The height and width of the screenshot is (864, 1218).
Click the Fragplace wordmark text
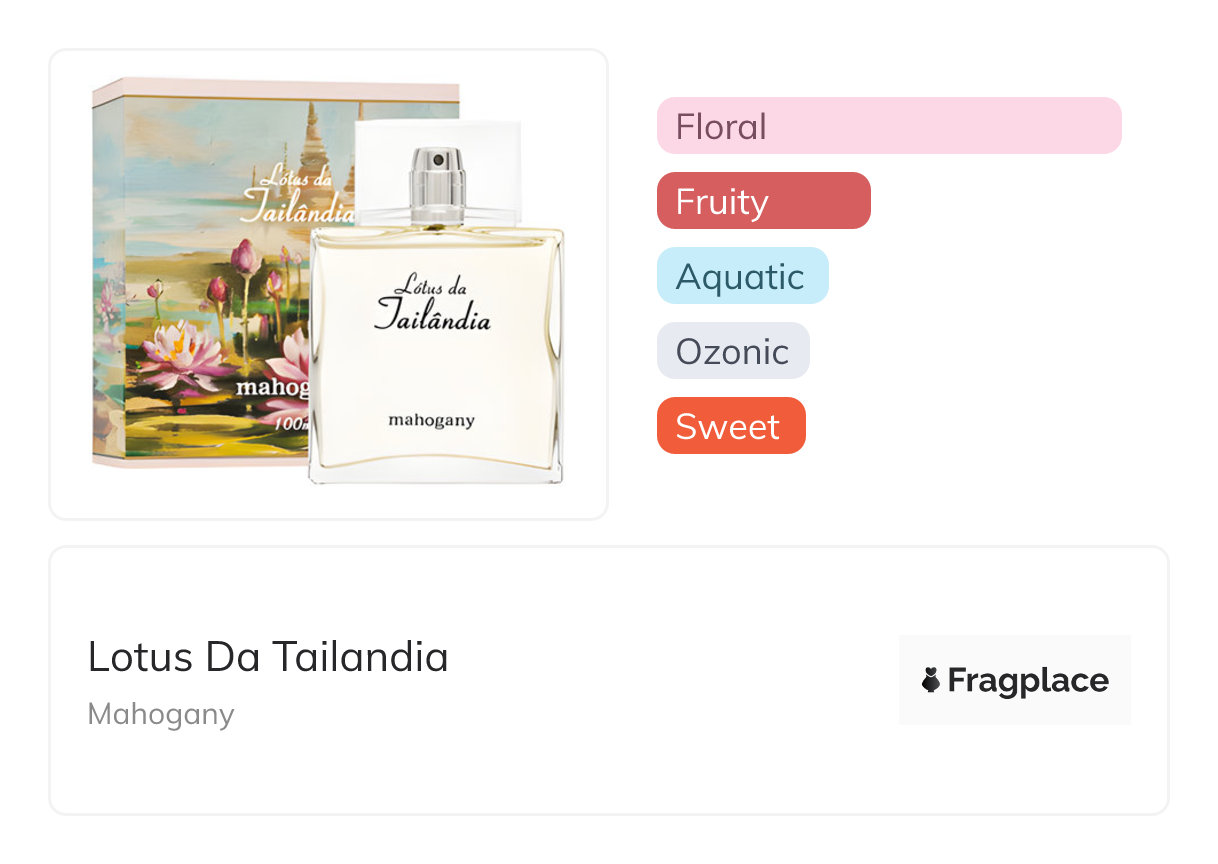[x=1028, y=681]
